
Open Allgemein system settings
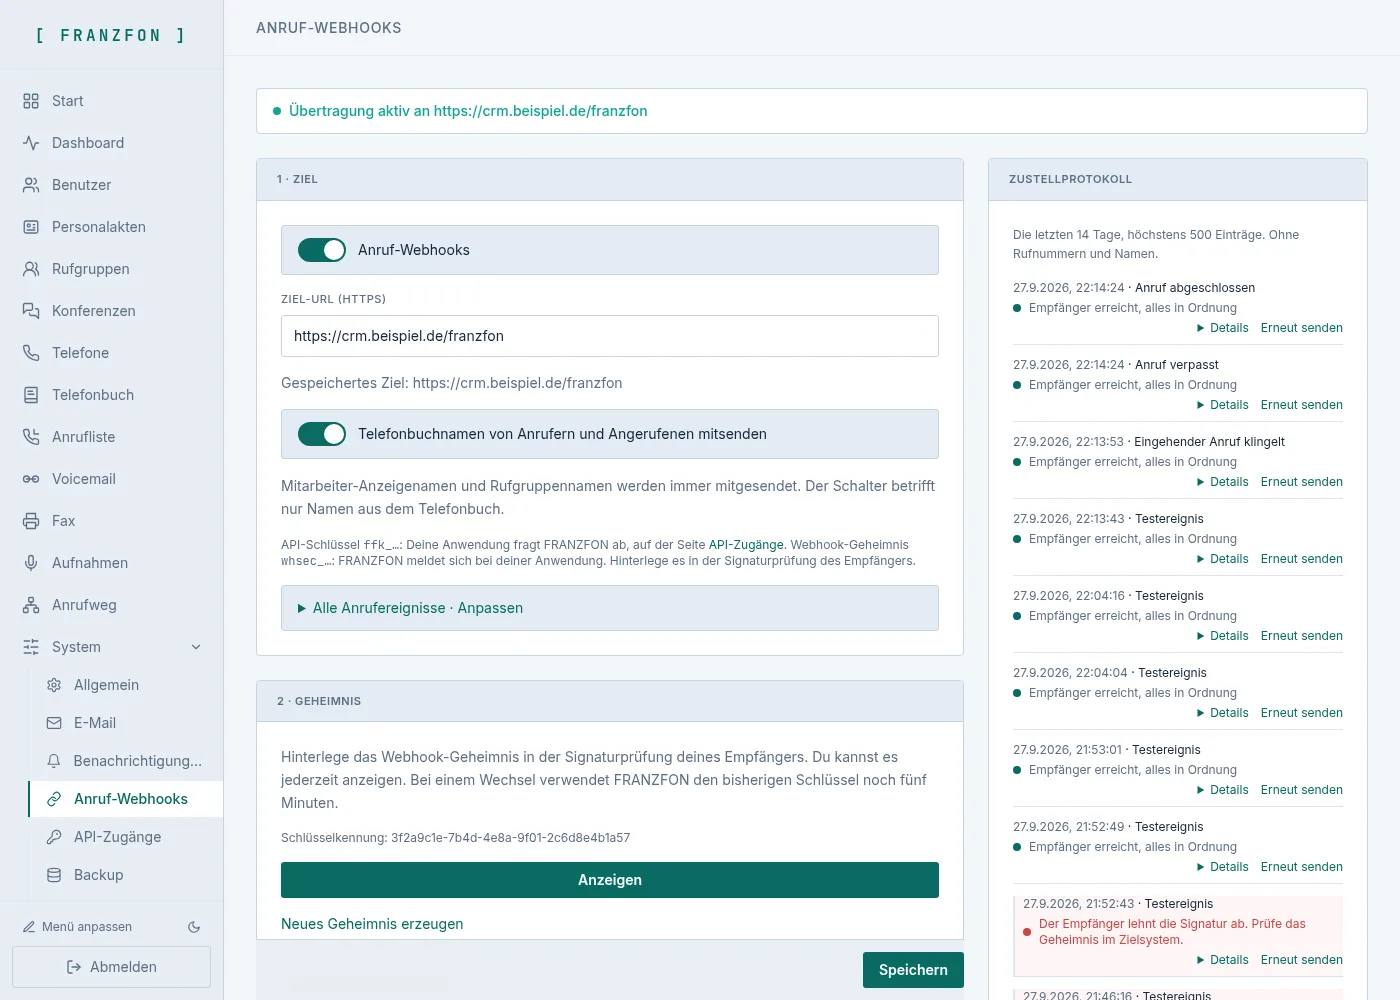point(126,685)
